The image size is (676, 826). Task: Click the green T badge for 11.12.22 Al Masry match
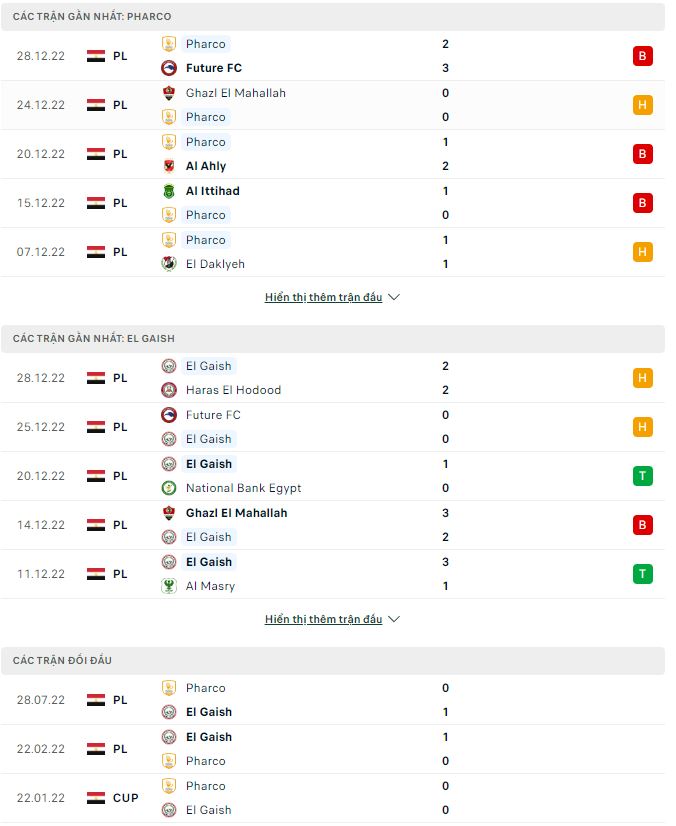click(x=643, y=574)
